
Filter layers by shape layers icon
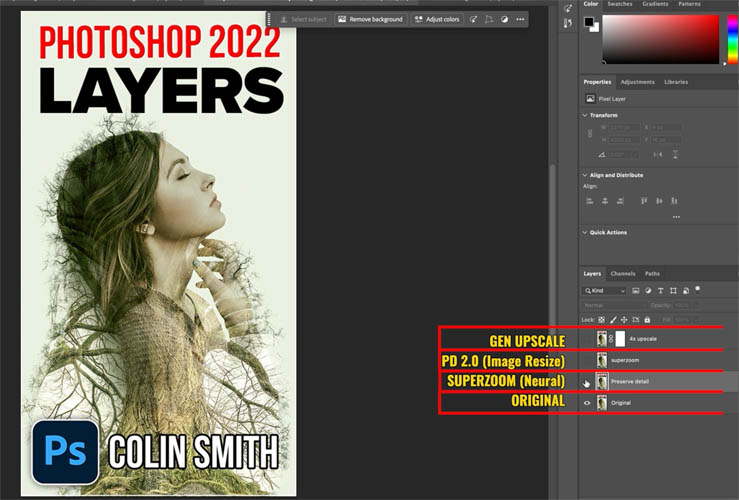click(x=673, y=291)
